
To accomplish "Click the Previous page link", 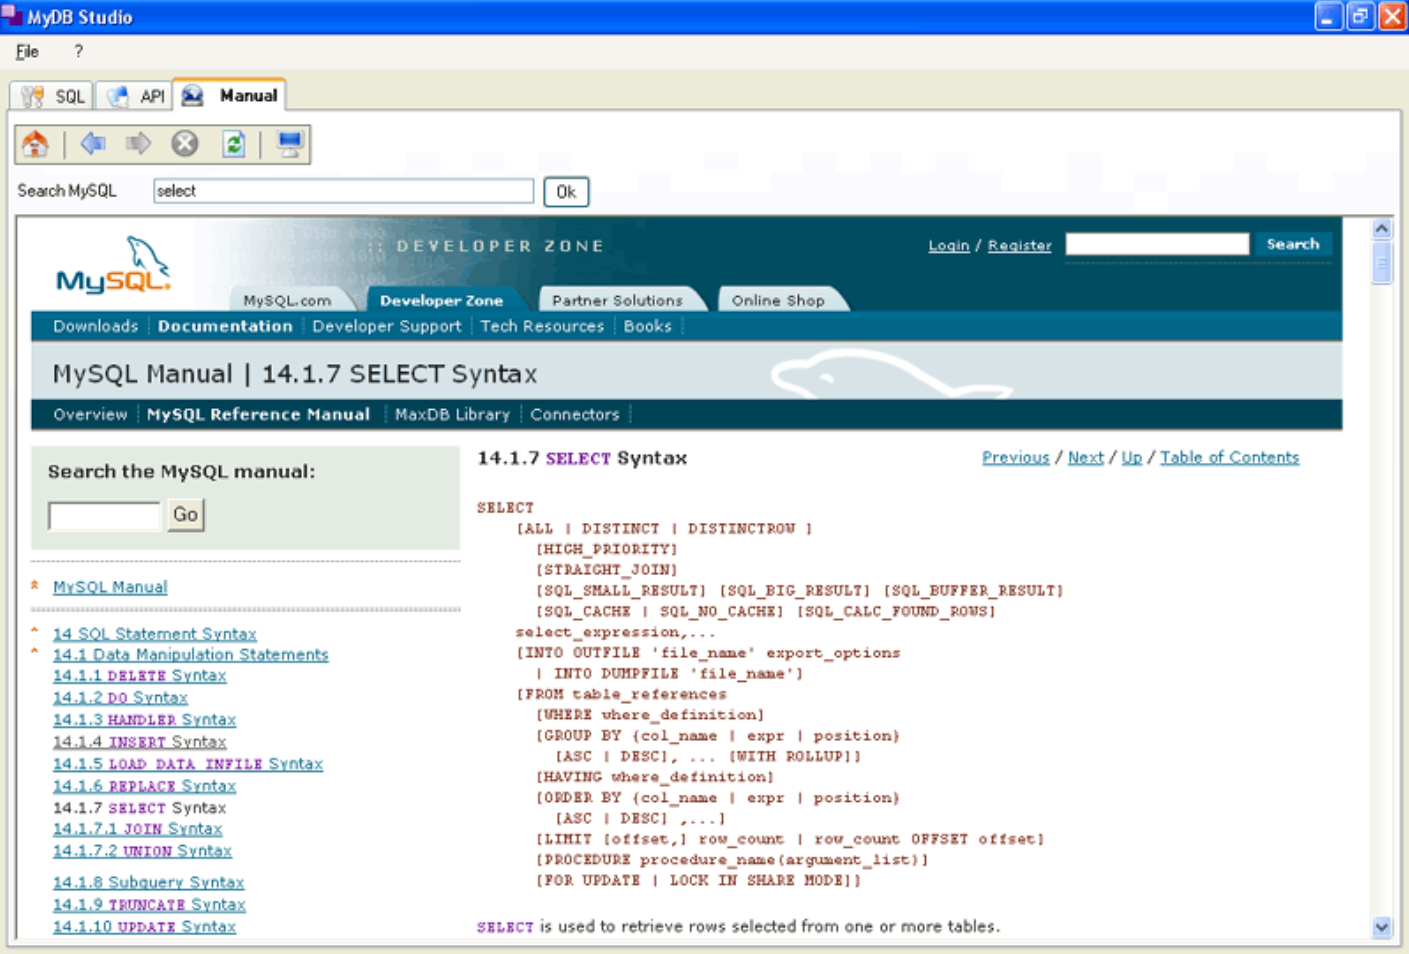I will click(x=1016, y=457).
